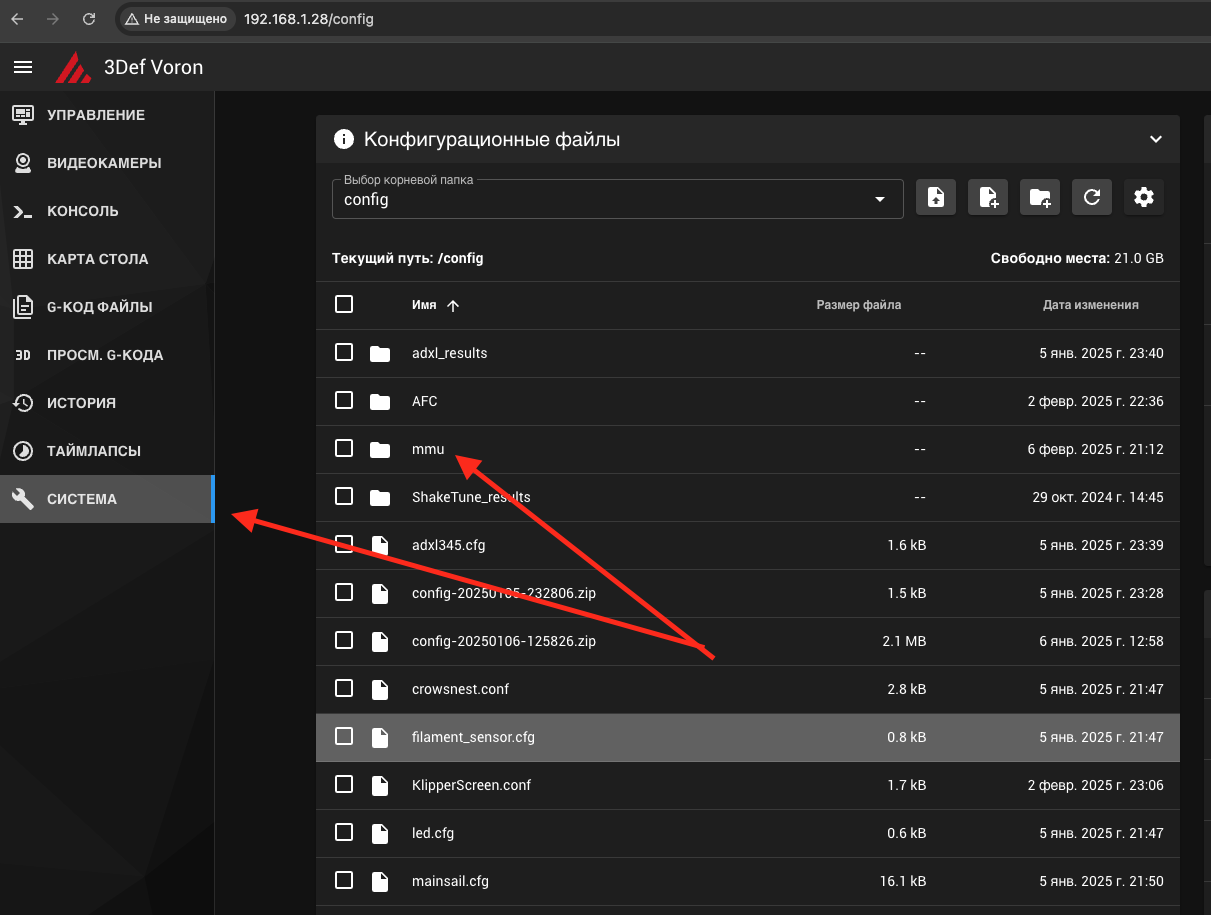Check the ShakeTune_results folder checkbox
The image size is (1211, 915).
click(x=344, y=496)
